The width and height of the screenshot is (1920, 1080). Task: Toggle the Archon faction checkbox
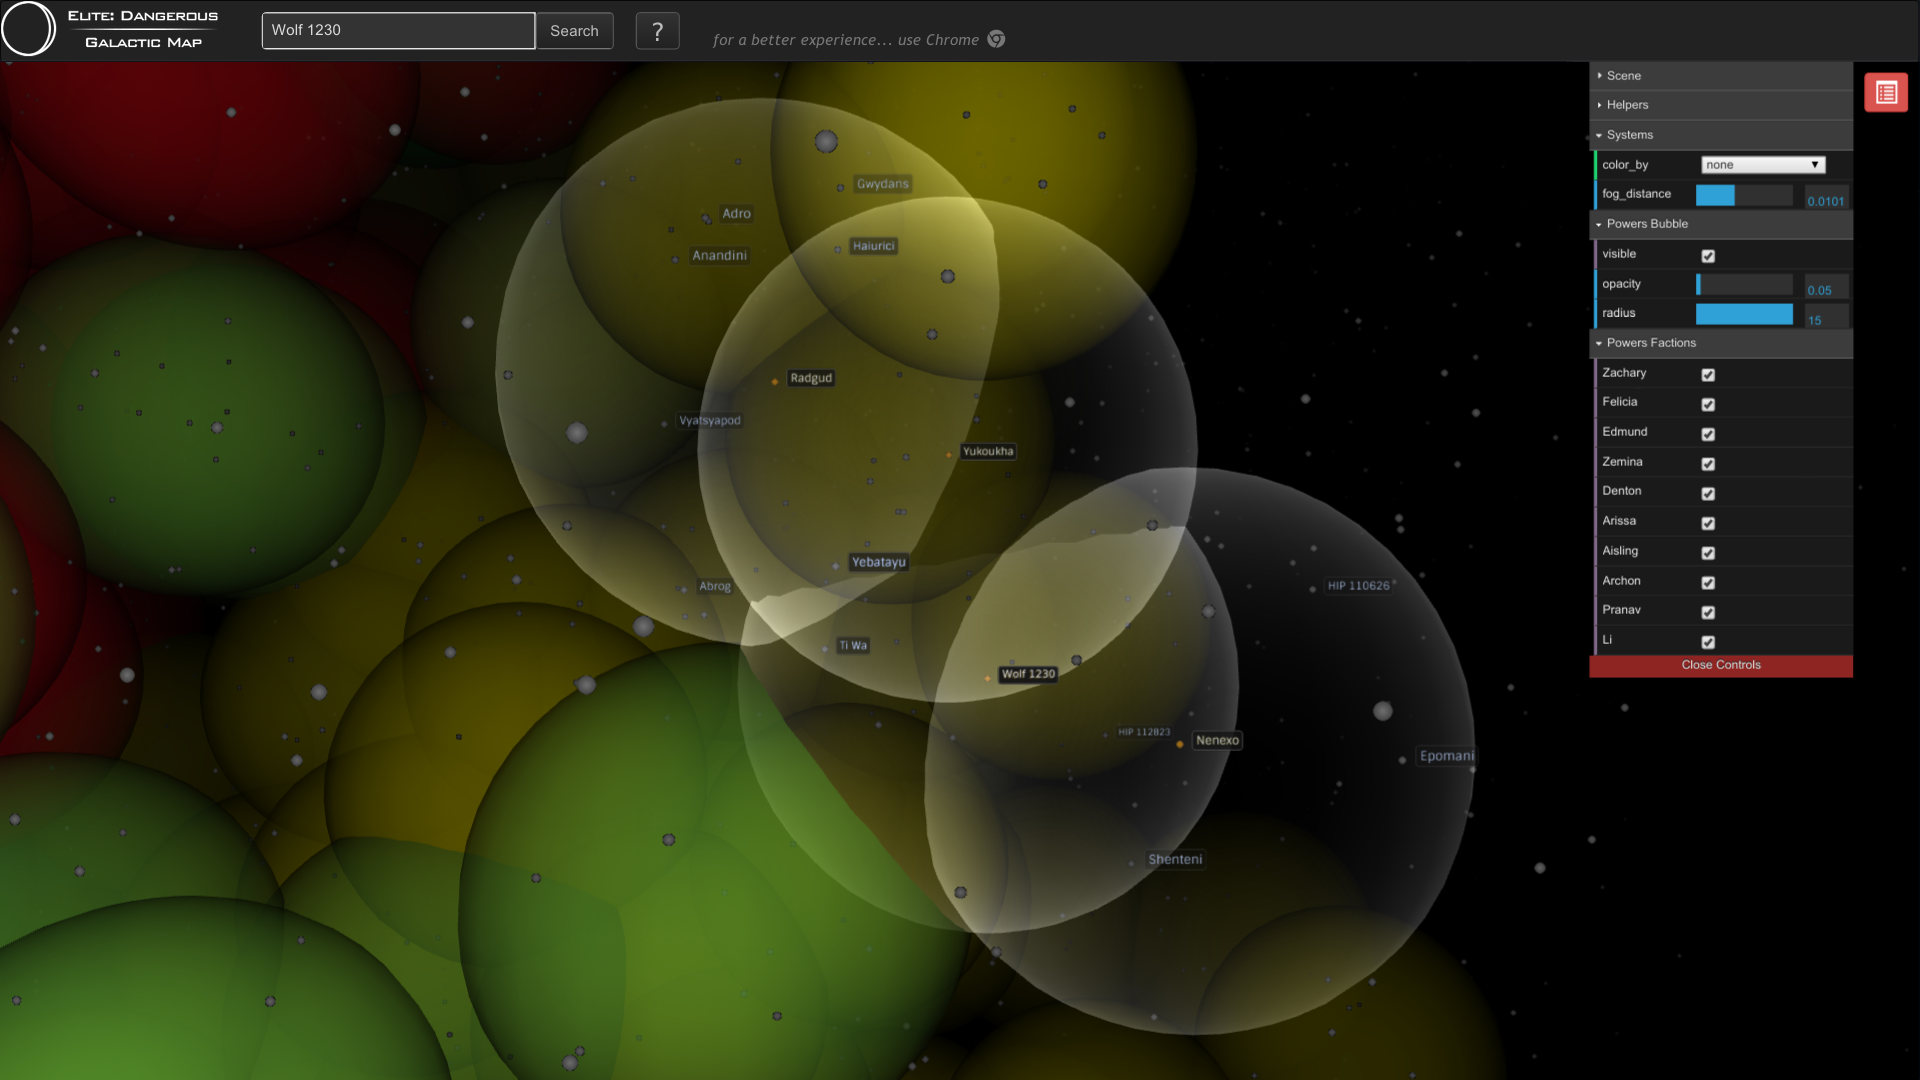click(x=1708, y=583)
